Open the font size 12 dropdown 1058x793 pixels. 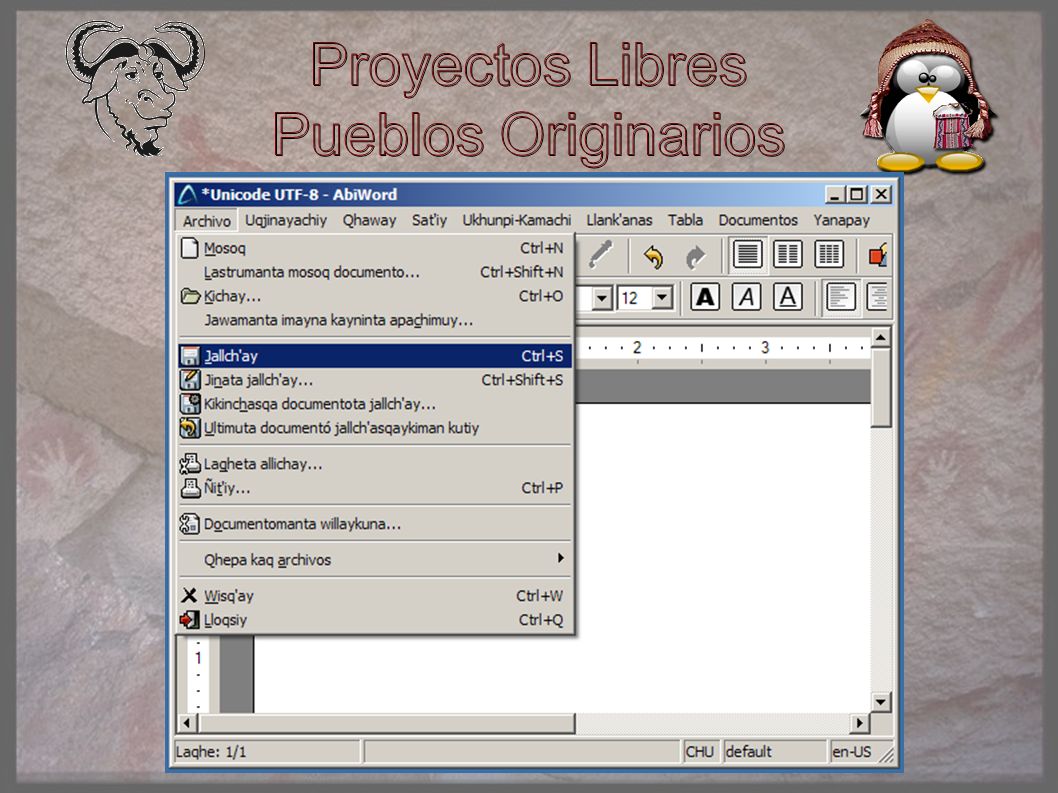point(662,298)
